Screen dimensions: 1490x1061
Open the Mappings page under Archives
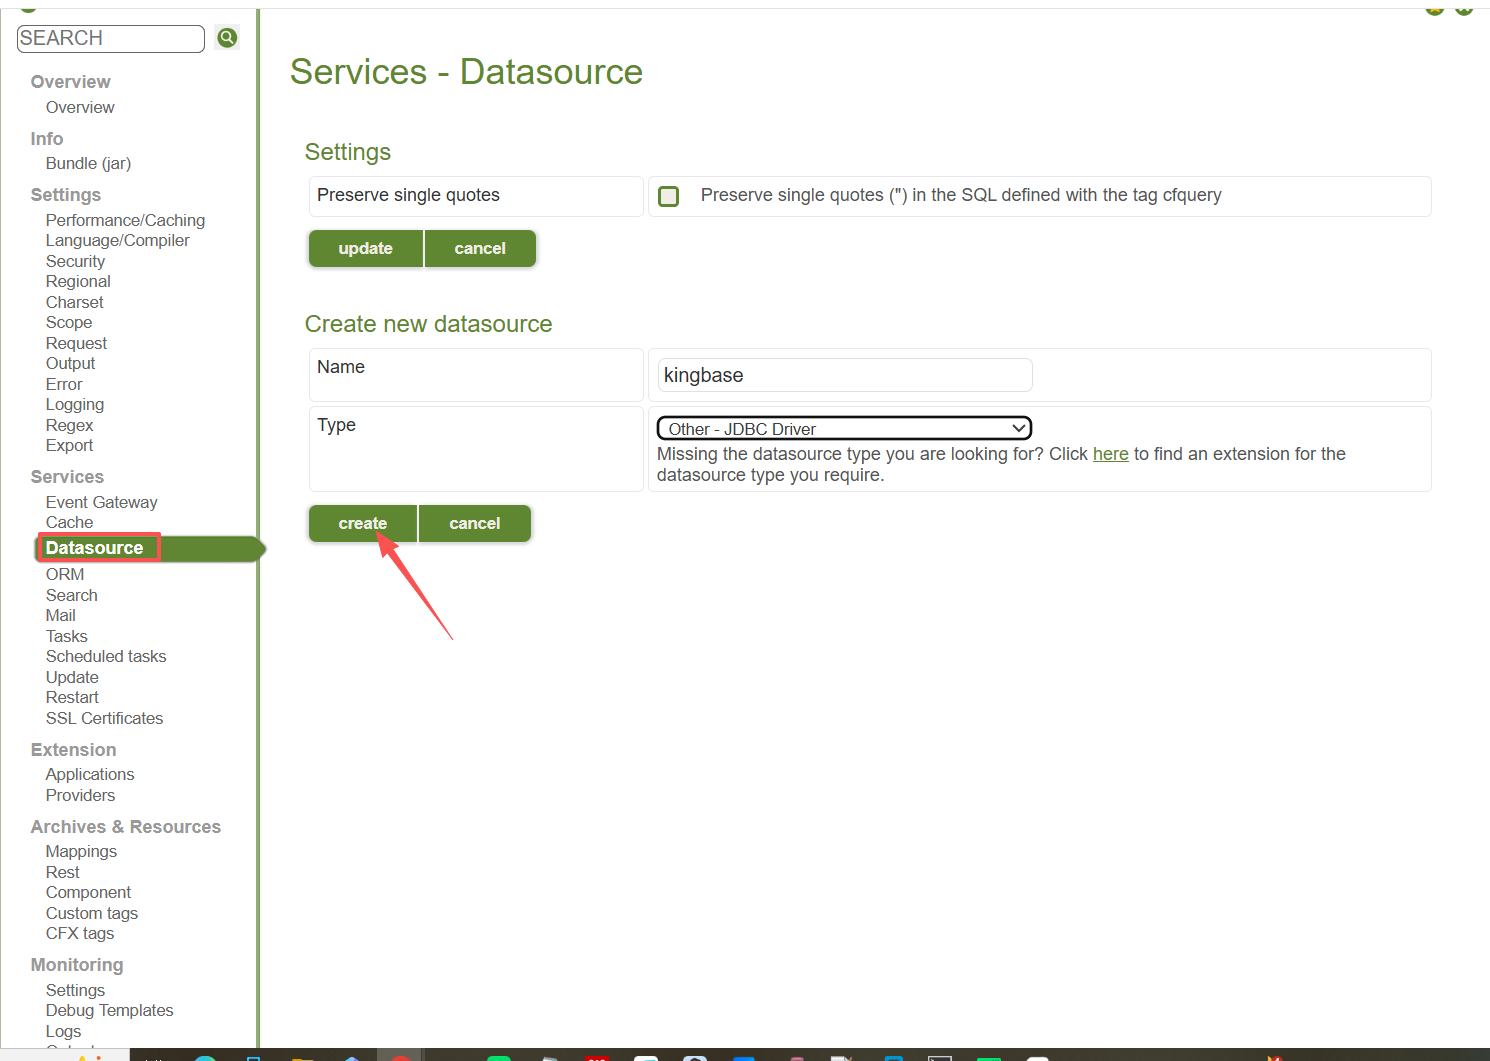click(x=81, y=851)
